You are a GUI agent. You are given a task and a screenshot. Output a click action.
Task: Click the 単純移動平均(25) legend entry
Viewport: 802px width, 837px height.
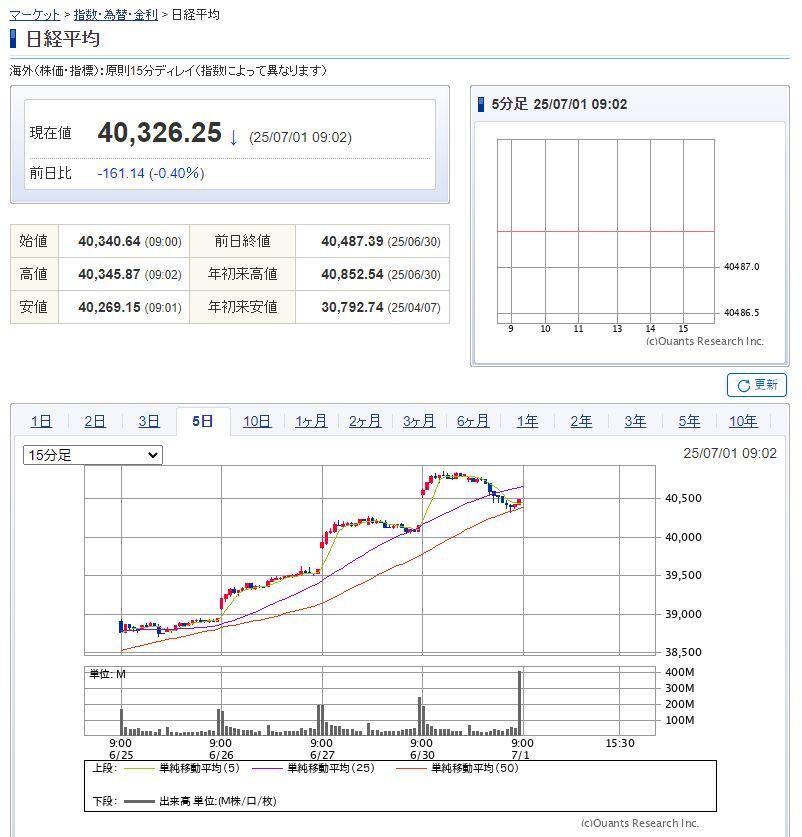pos(313,768)
